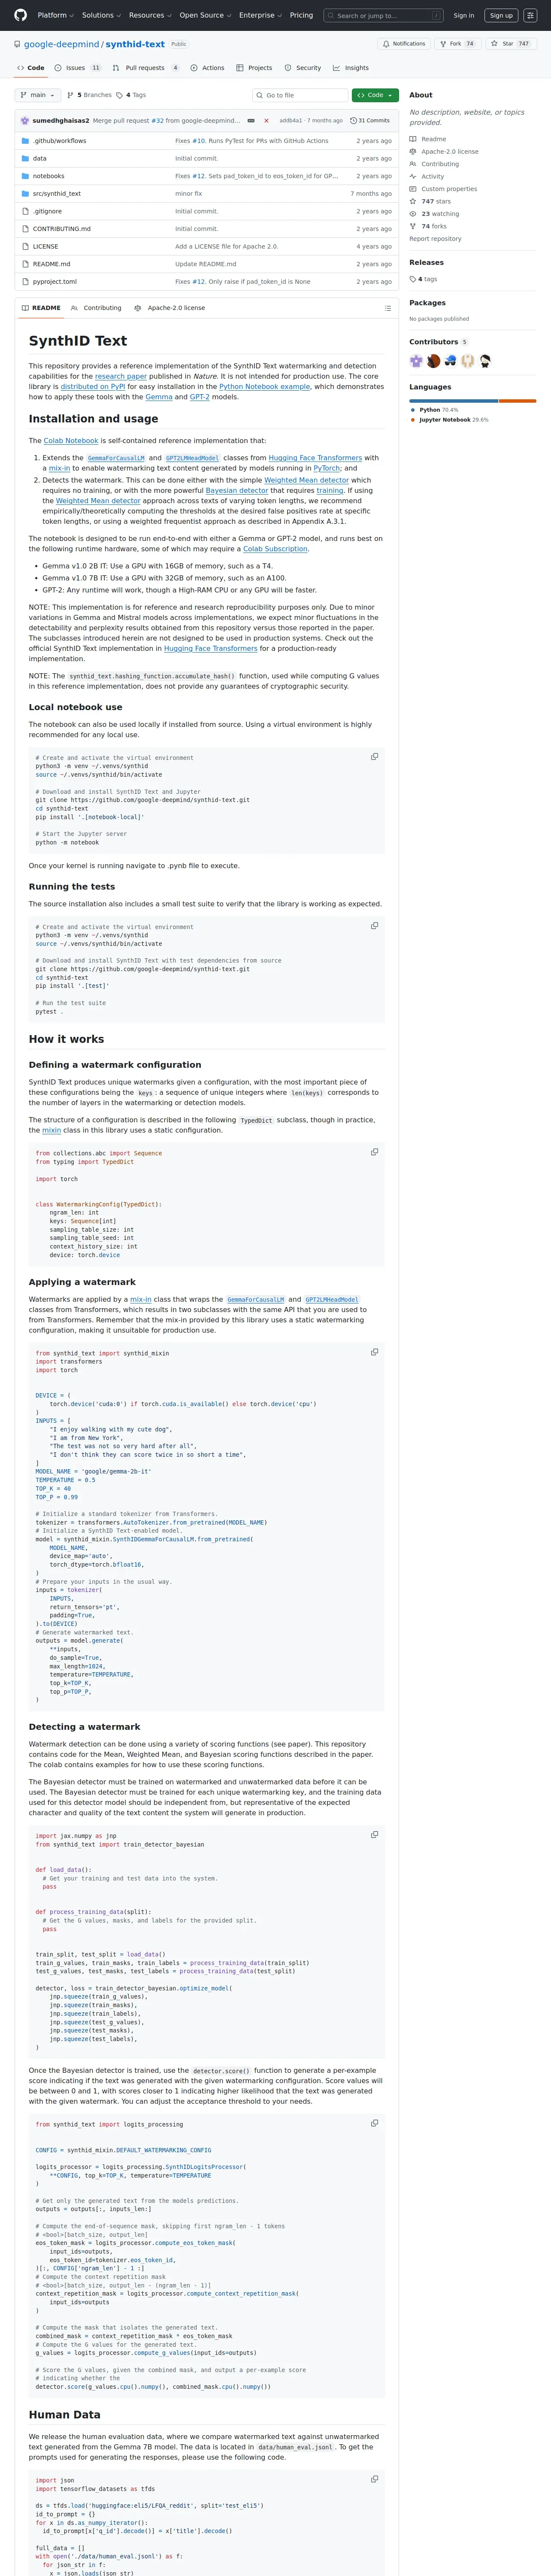Open the black-haired cartoon contributor avatar

pos(485,361)
